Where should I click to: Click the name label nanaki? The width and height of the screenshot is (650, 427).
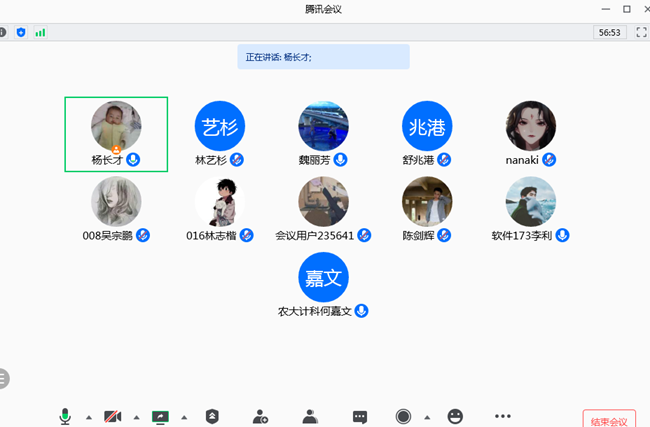(x=522, y=160)
